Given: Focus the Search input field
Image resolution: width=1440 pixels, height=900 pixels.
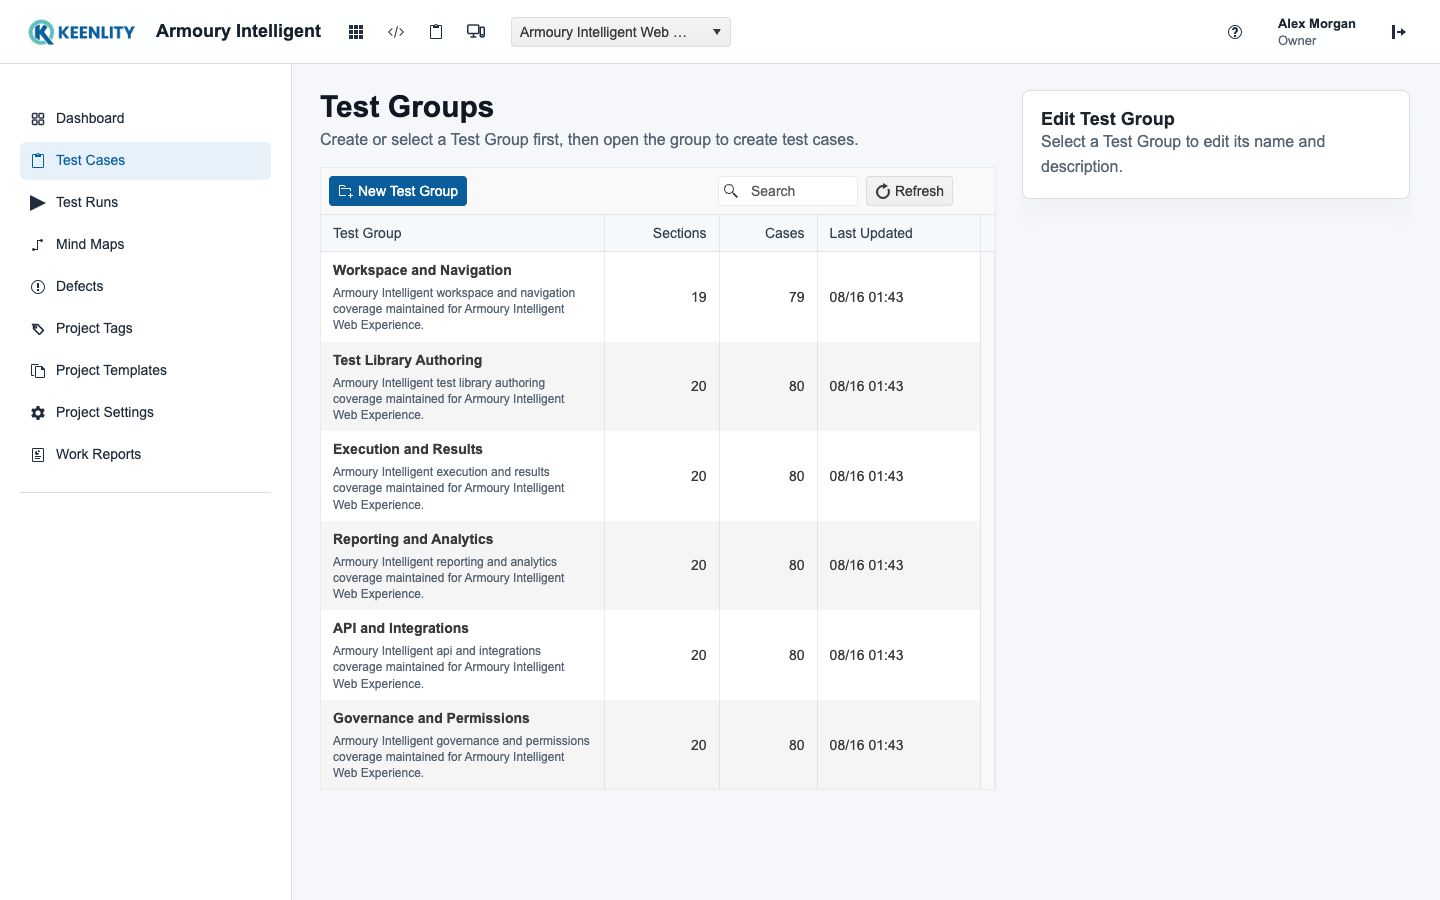Looking at the screenshot, I should (788, 191).
